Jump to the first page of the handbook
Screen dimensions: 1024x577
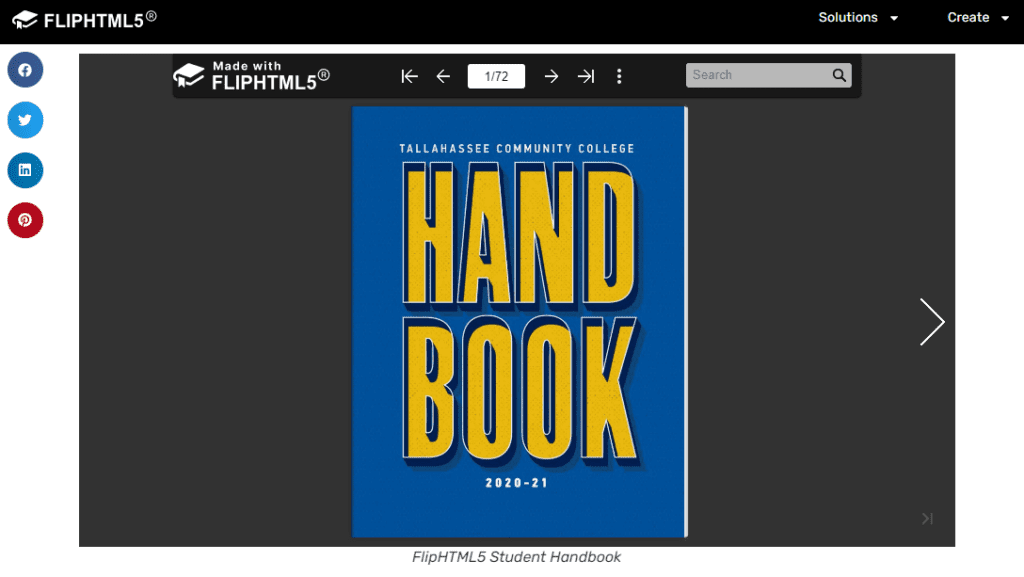click(409, 75)
